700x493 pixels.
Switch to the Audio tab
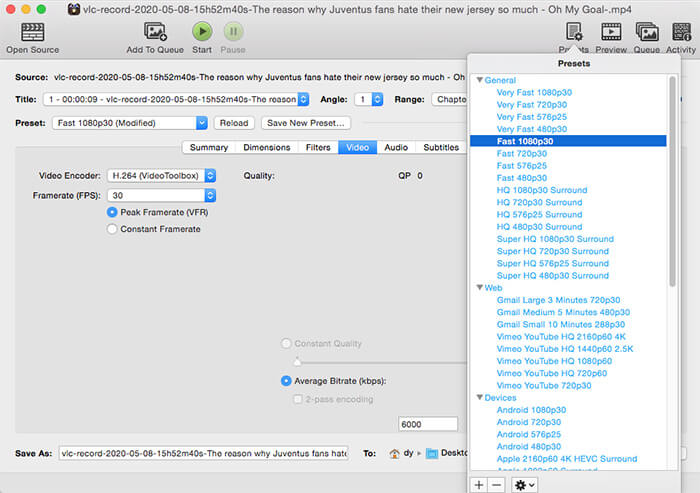[x=396, y=147]
